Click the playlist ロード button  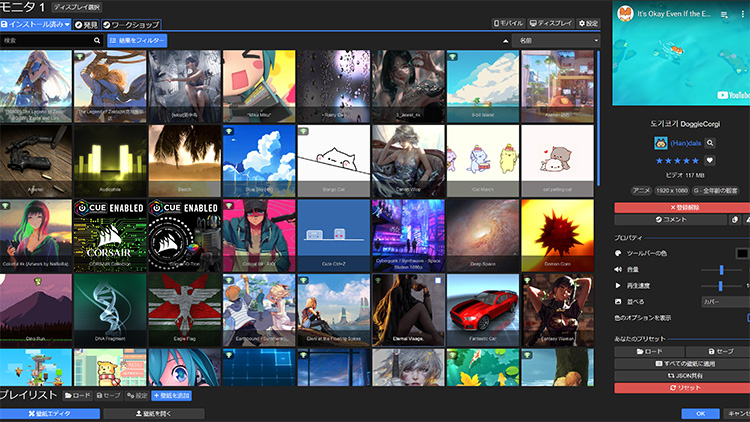click(77, 396)
